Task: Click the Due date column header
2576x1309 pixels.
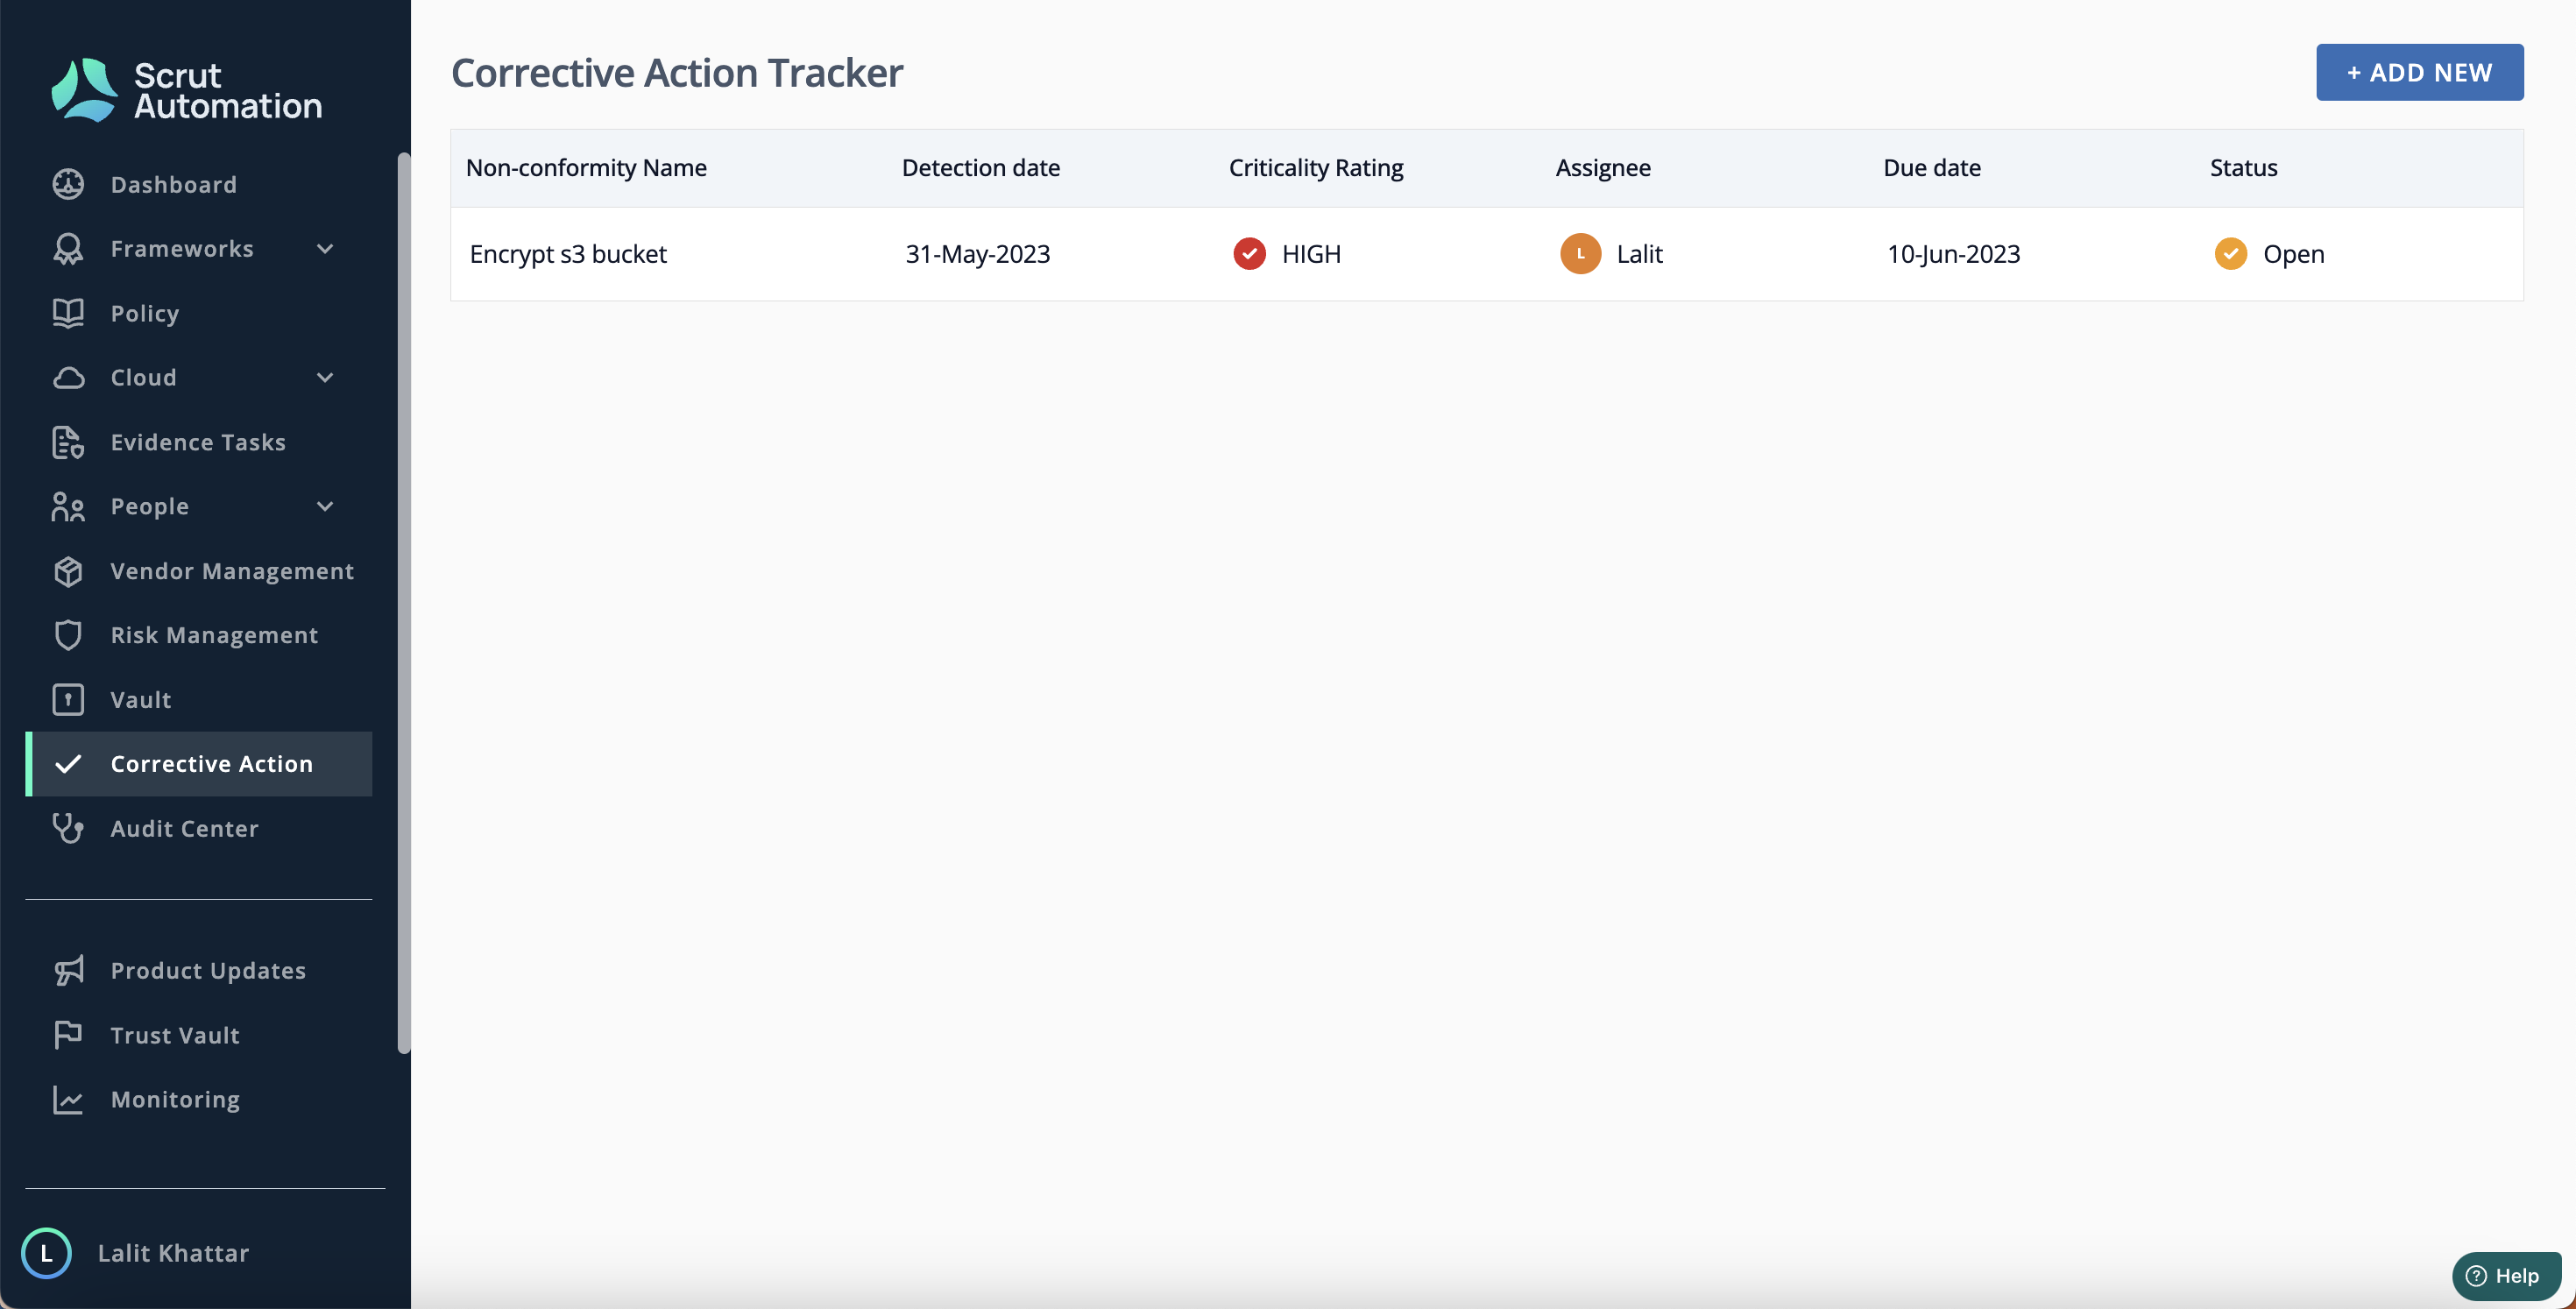Action: pos(1931,168)
